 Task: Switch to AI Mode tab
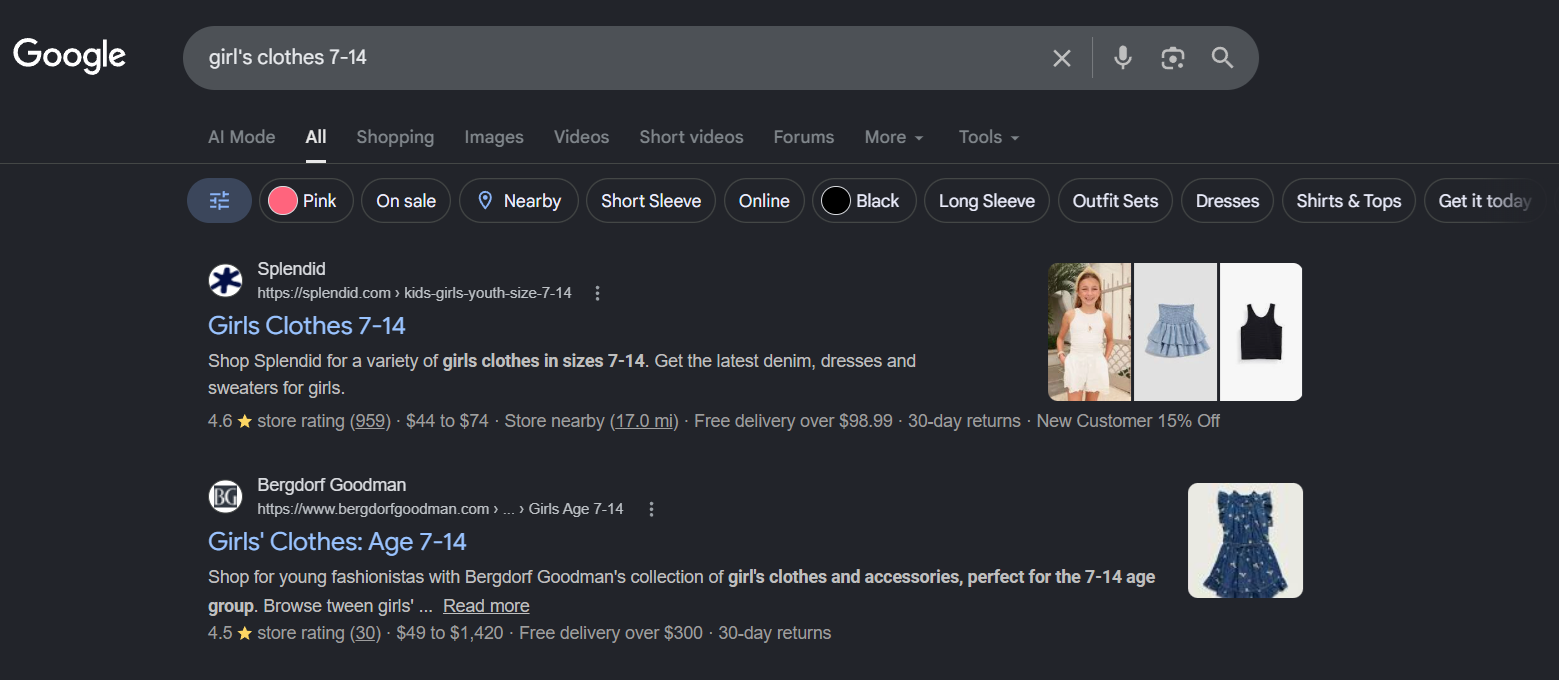point(241,137)
